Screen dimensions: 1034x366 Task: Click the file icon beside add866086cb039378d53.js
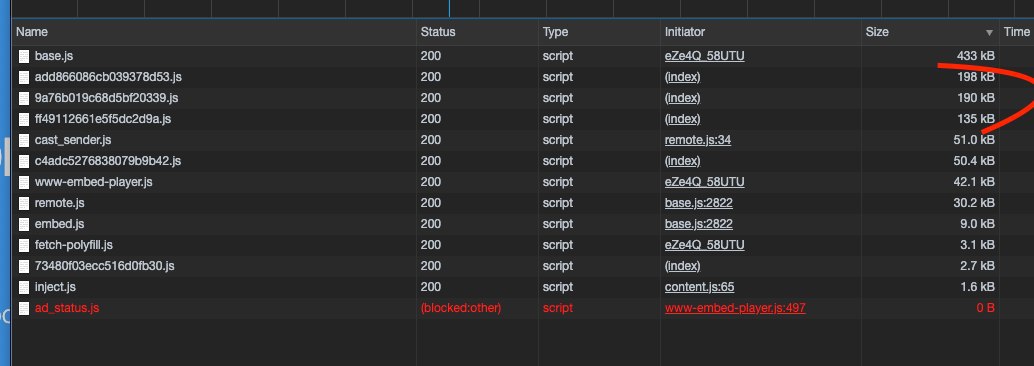click(x=24, y=78)
